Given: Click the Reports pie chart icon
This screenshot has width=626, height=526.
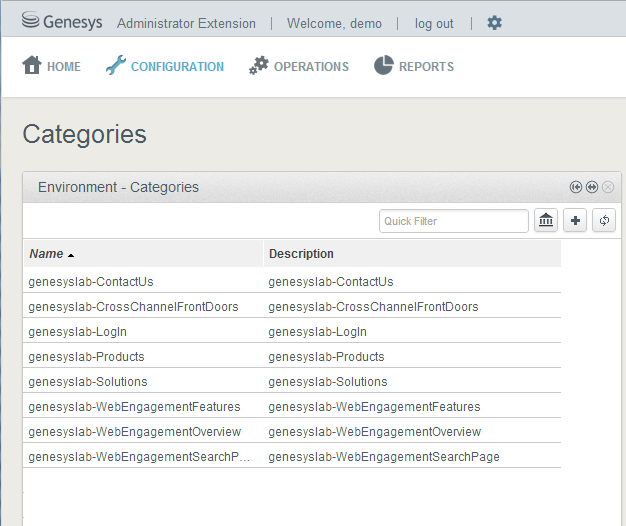Looking at the screenshot, I should coord(384,65).
